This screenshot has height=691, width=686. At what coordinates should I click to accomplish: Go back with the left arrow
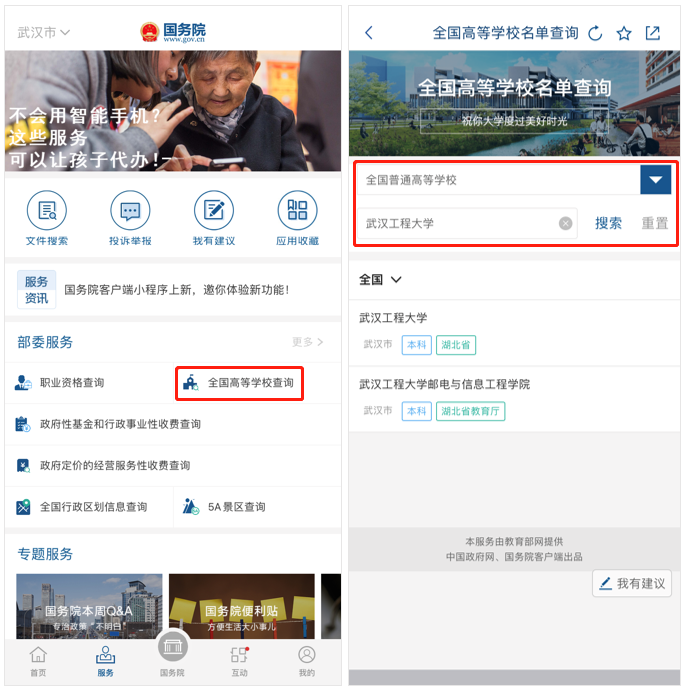coord(369,33)
